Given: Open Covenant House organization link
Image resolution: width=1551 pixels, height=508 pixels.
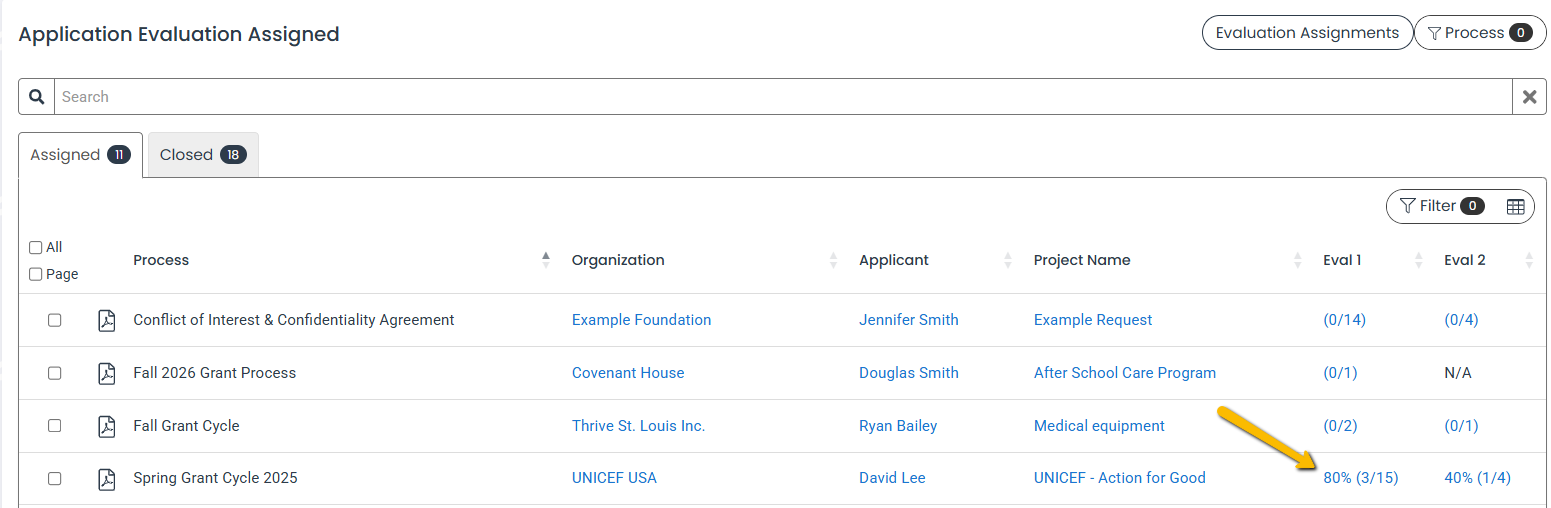Looking at the screenshot, I should (x=628, y=373).
